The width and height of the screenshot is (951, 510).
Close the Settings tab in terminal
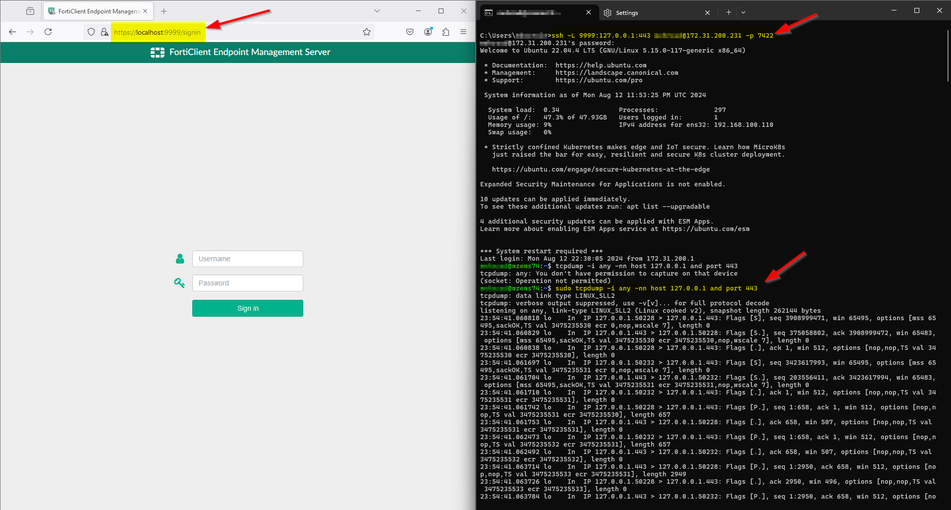707,12
